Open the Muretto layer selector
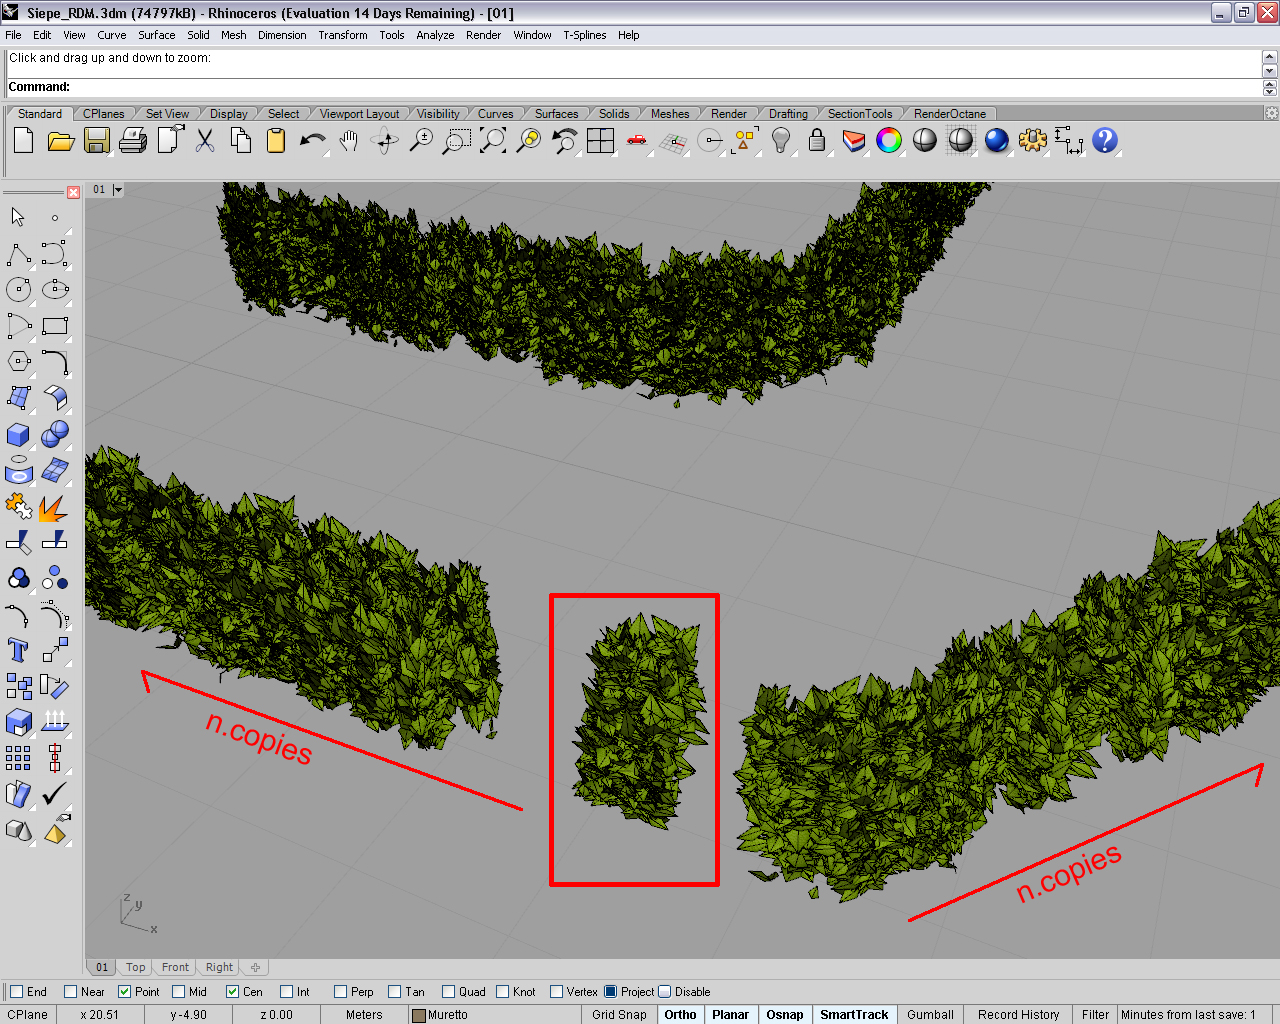The width and height of the screenshot is (1280, 1024). pos(492,1014)
